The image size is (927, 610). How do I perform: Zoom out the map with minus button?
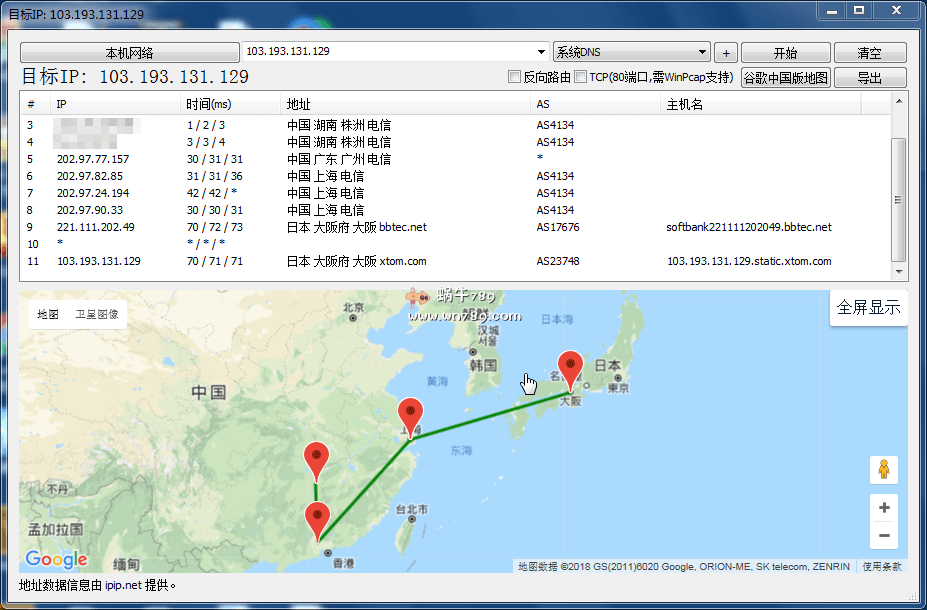[x=883, y=536]
